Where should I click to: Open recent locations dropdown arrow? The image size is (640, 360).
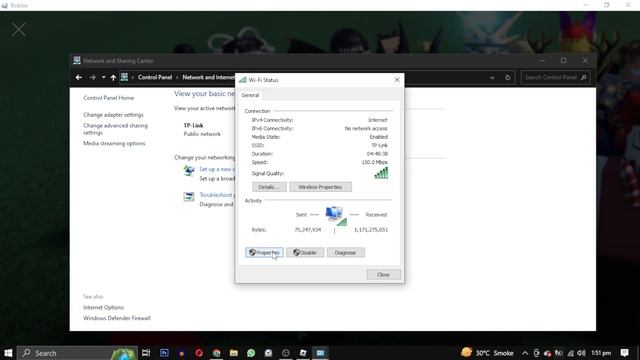103,77
